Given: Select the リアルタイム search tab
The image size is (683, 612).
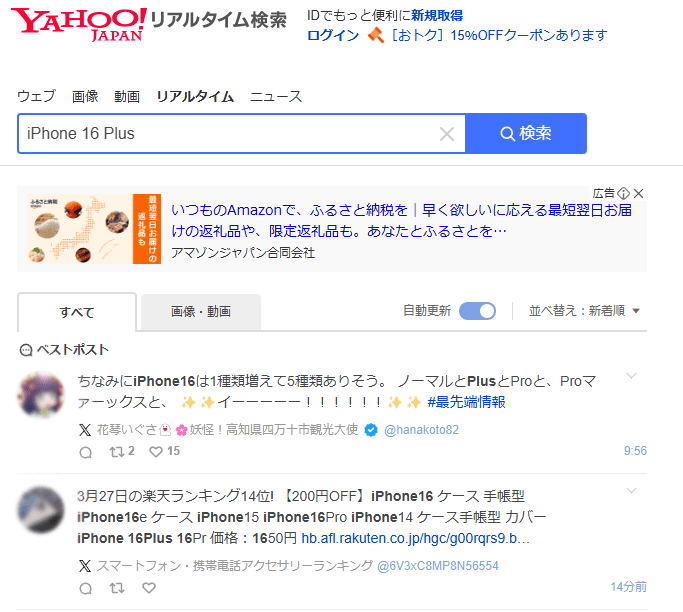Looking at the screenshot, I should pos(195,96).
